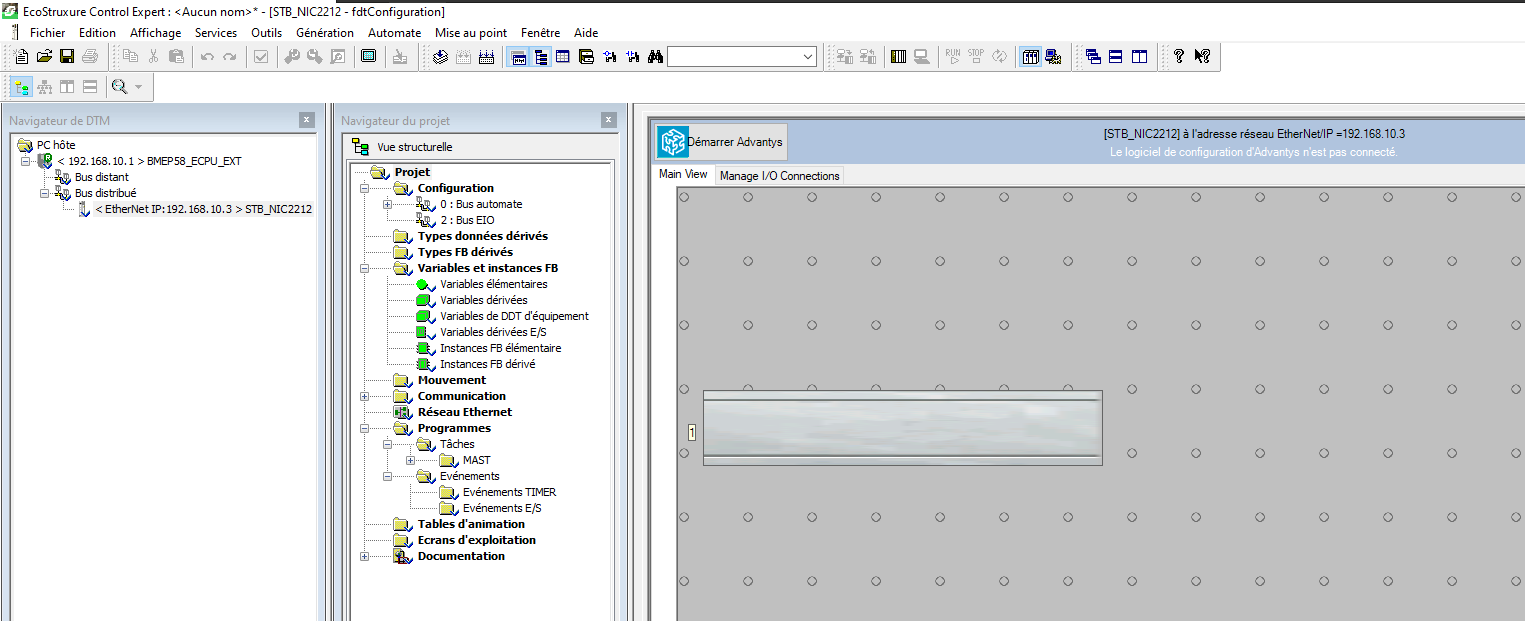The width and height of the screenshot is (1525, 621).
Task: Toggle the project browser panel icon
Action: click(541, 57)
